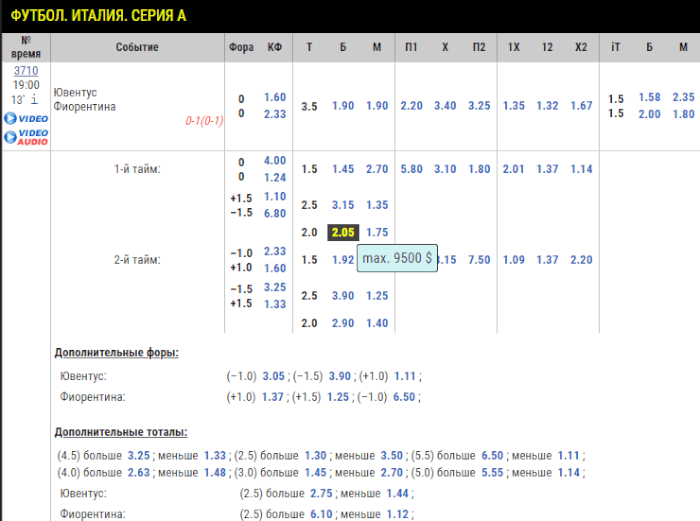Pick Juventus win П1 odds 2.20
The height and width of the screenshot is (521, 700).
(411, 106)
